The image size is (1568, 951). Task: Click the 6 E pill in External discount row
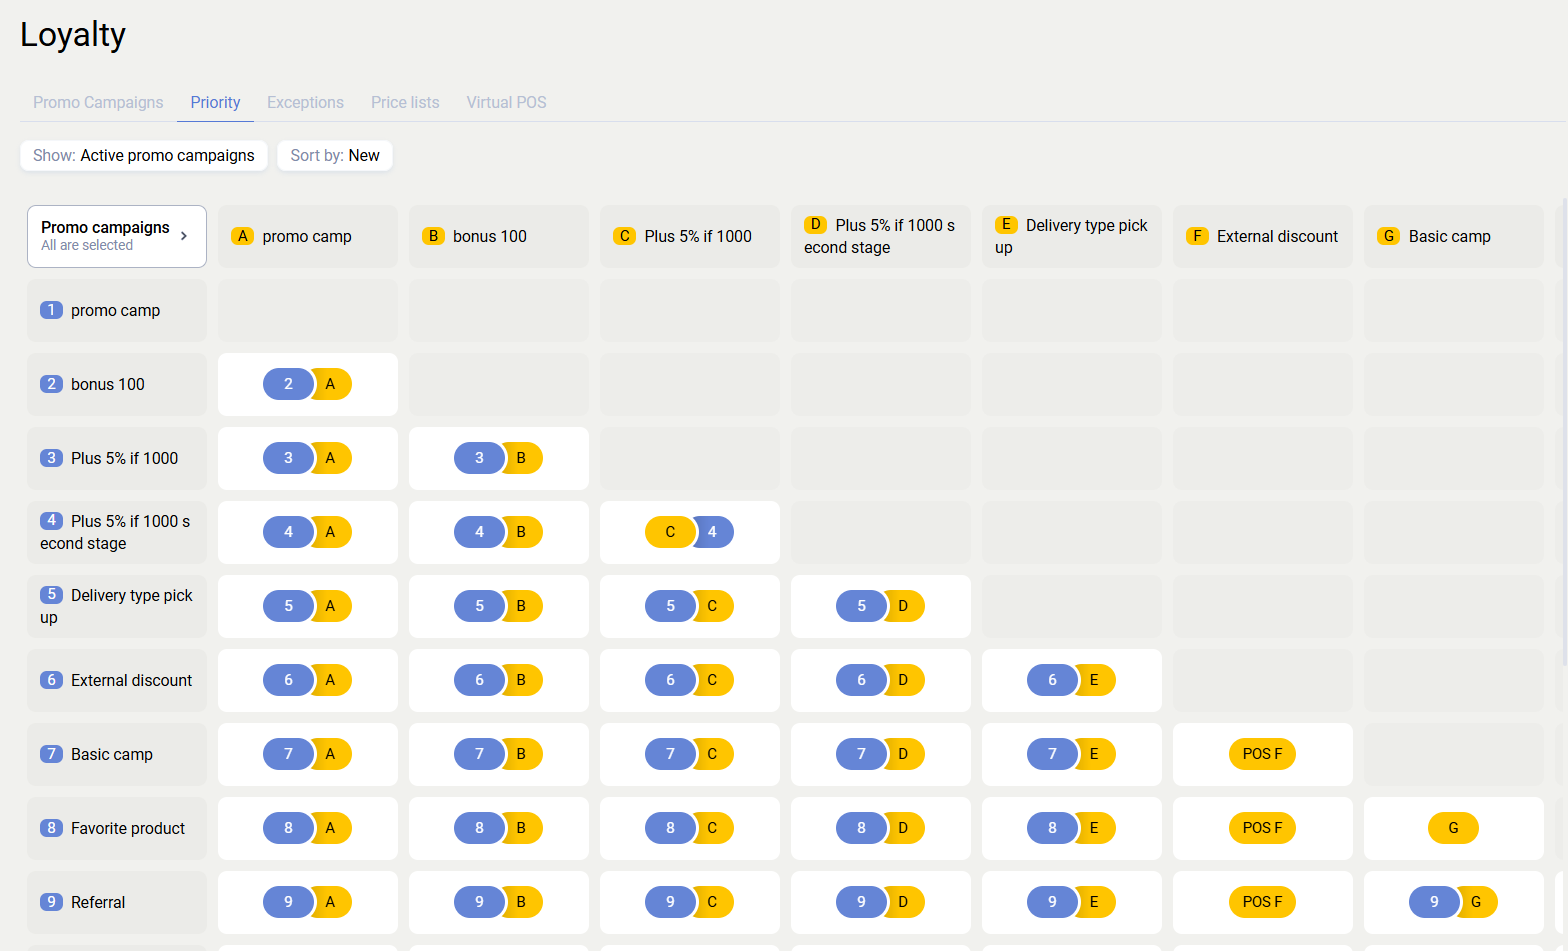pyautogui.click(x=1071, y=680)
